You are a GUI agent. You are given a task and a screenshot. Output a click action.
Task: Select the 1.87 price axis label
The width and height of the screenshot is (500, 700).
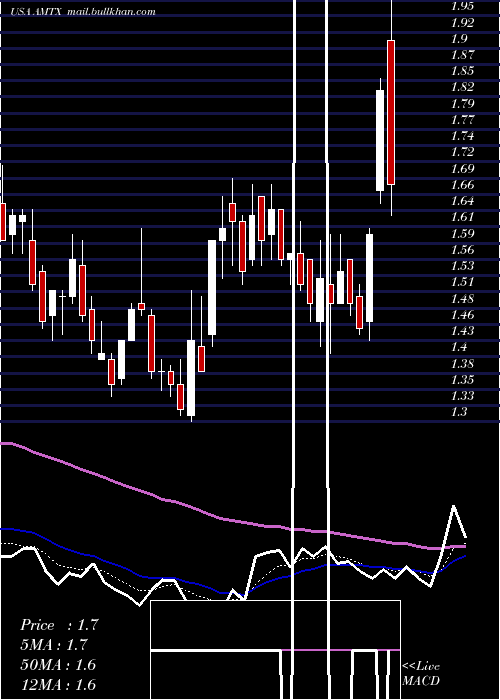click(462, 55)
